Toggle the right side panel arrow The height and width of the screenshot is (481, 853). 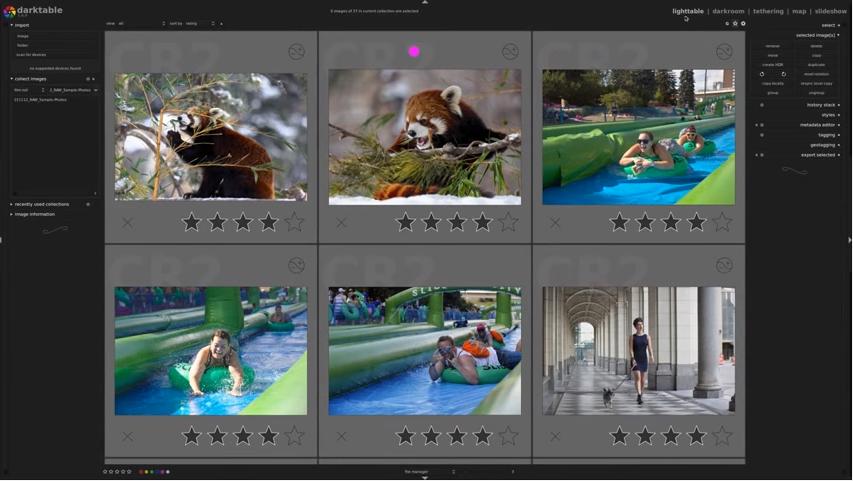(850, 240)
